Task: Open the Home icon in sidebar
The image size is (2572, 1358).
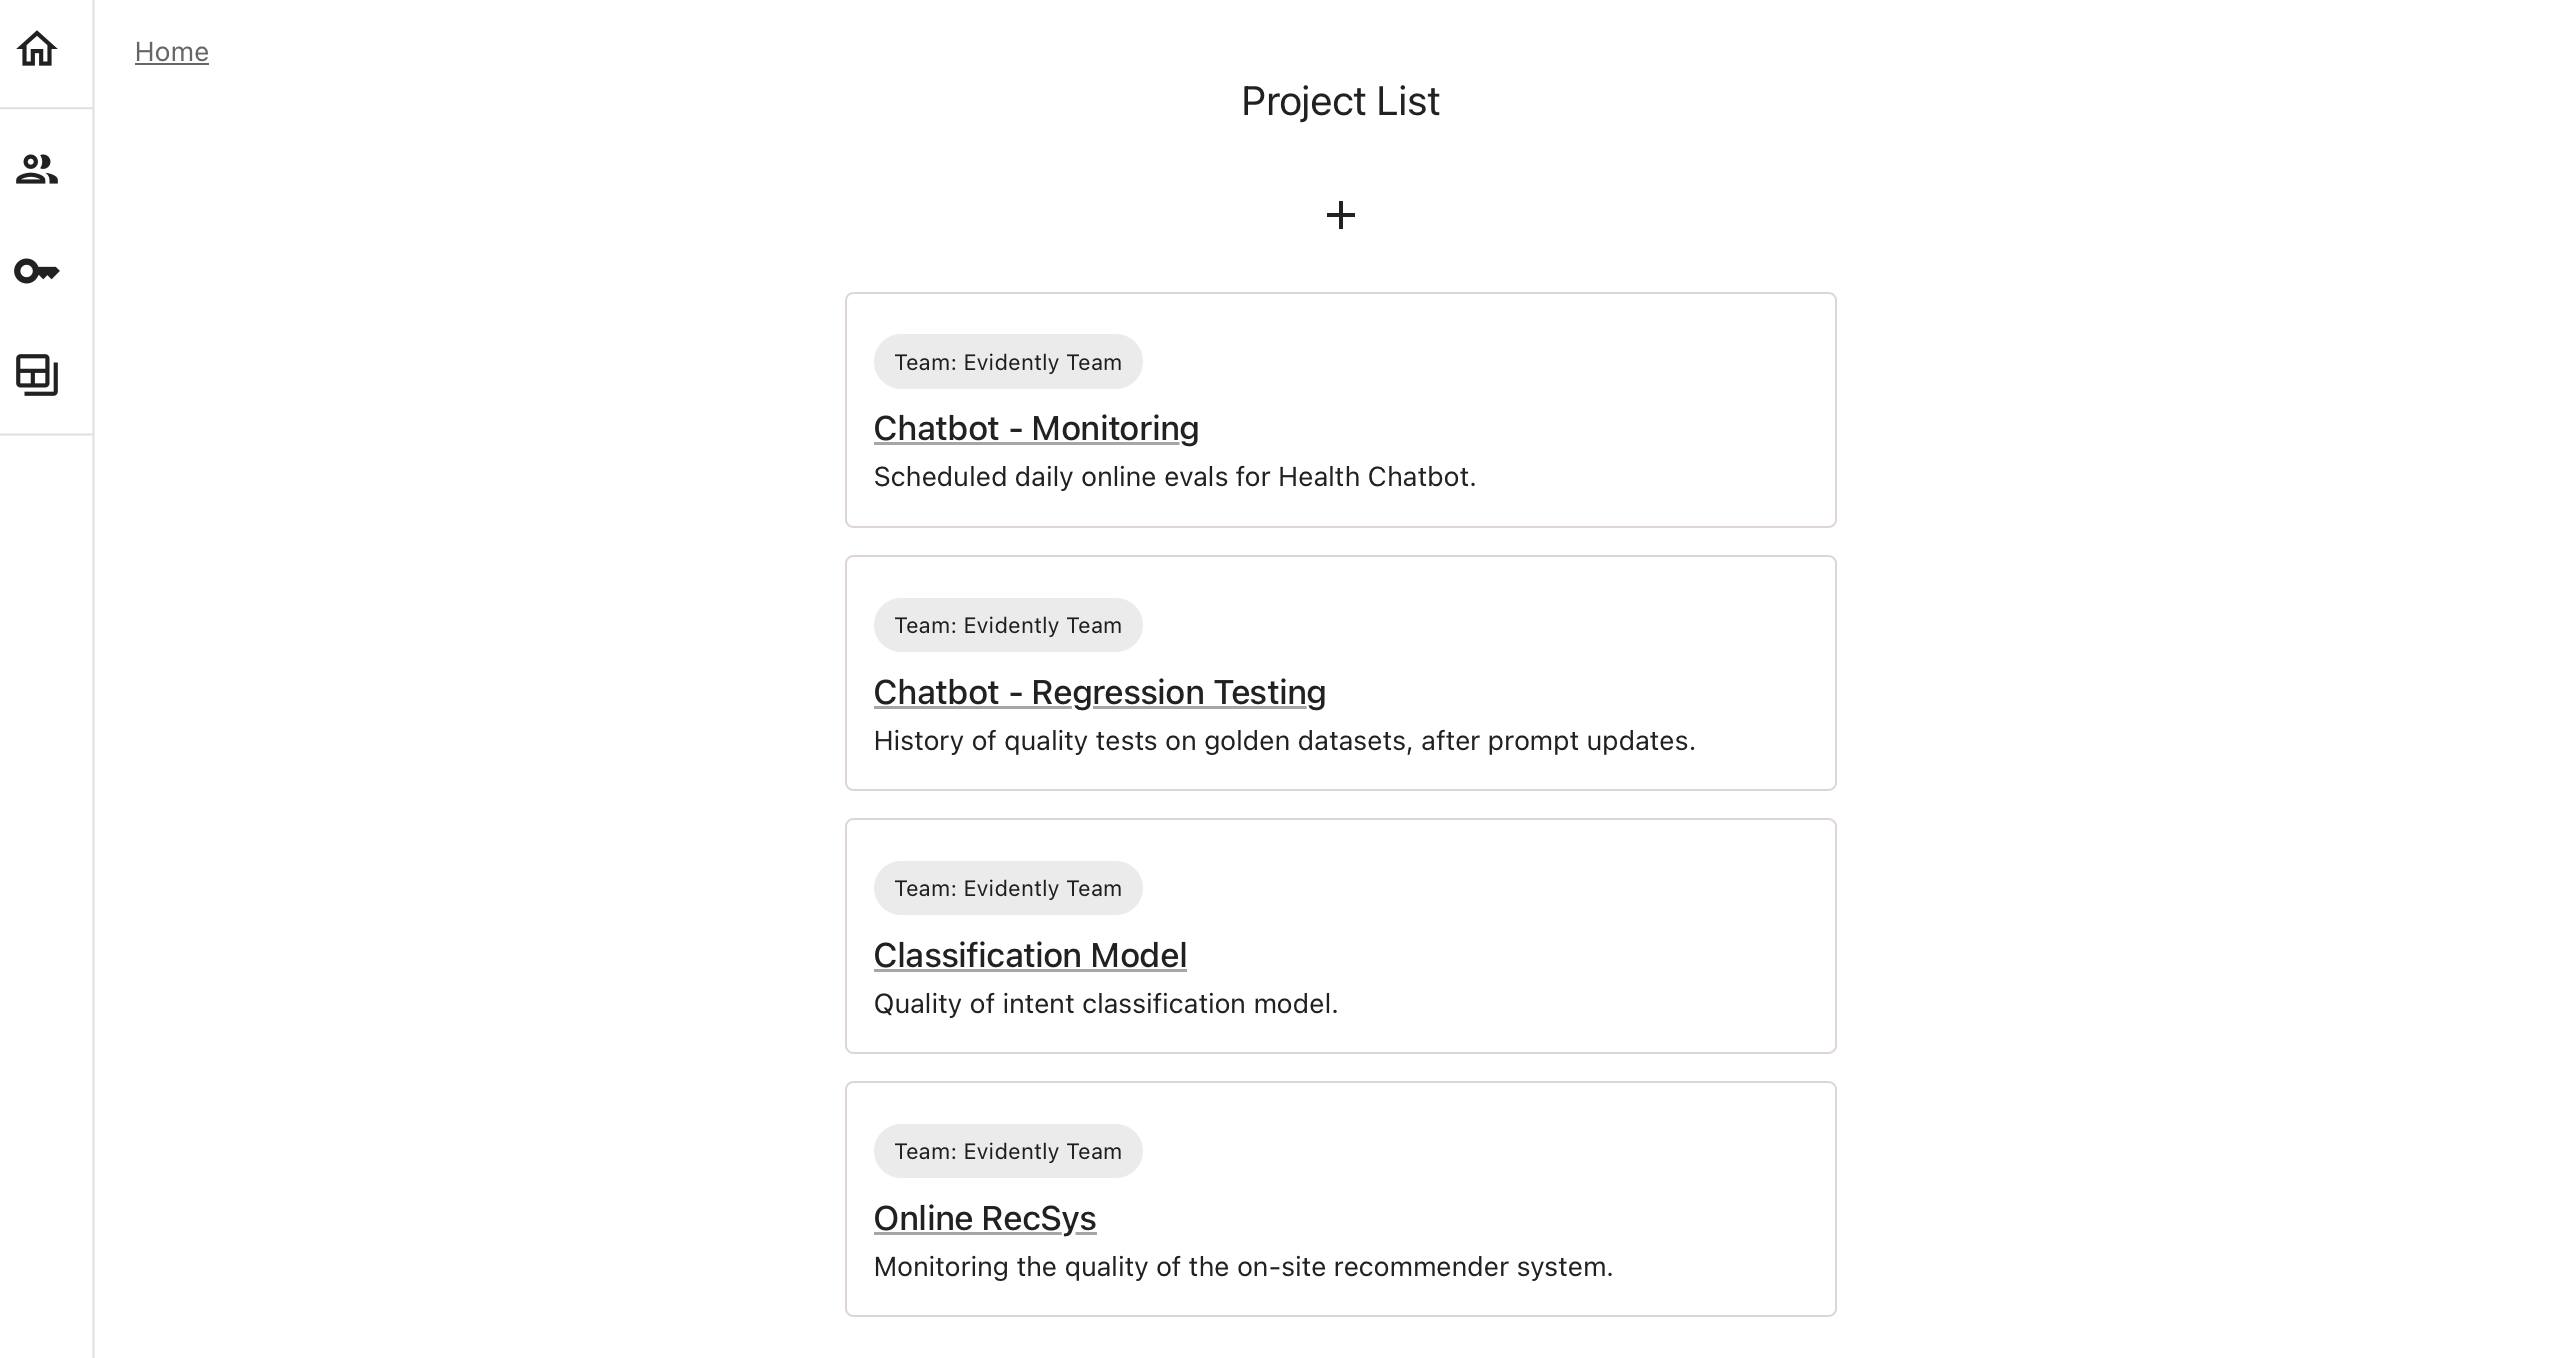Action: click(37, 49)
